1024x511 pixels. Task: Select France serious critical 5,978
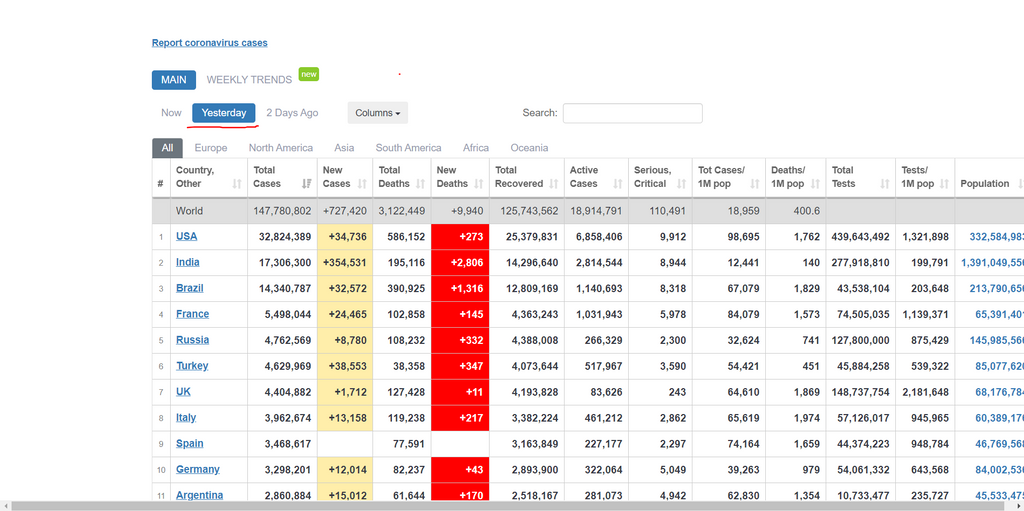click(673, 314)
